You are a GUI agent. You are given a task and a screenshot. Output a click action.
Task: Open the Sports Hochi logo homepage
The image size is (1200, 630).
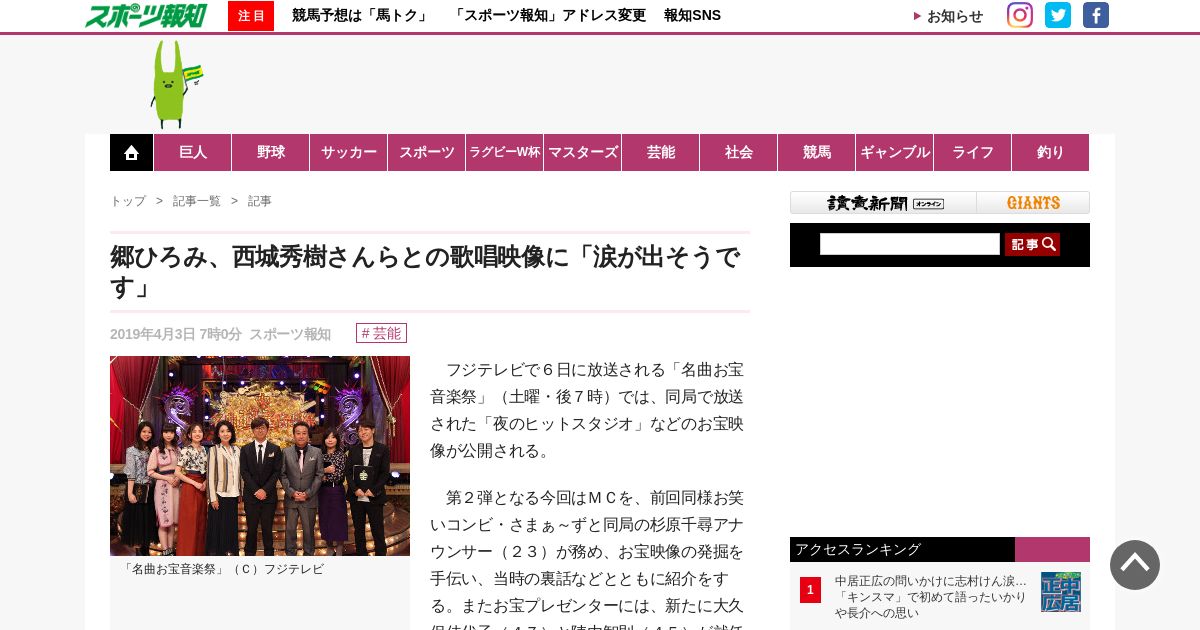(146, 15)
